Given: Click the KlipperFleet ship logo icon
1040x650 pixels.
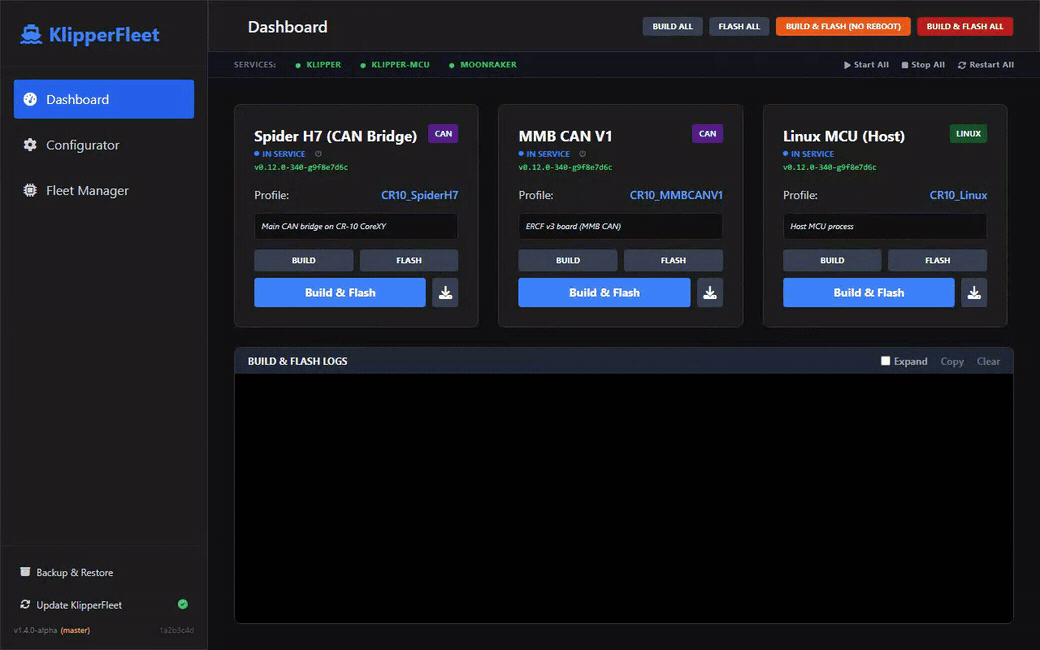Looking at the screenshot, I should (x=31, y=34).
